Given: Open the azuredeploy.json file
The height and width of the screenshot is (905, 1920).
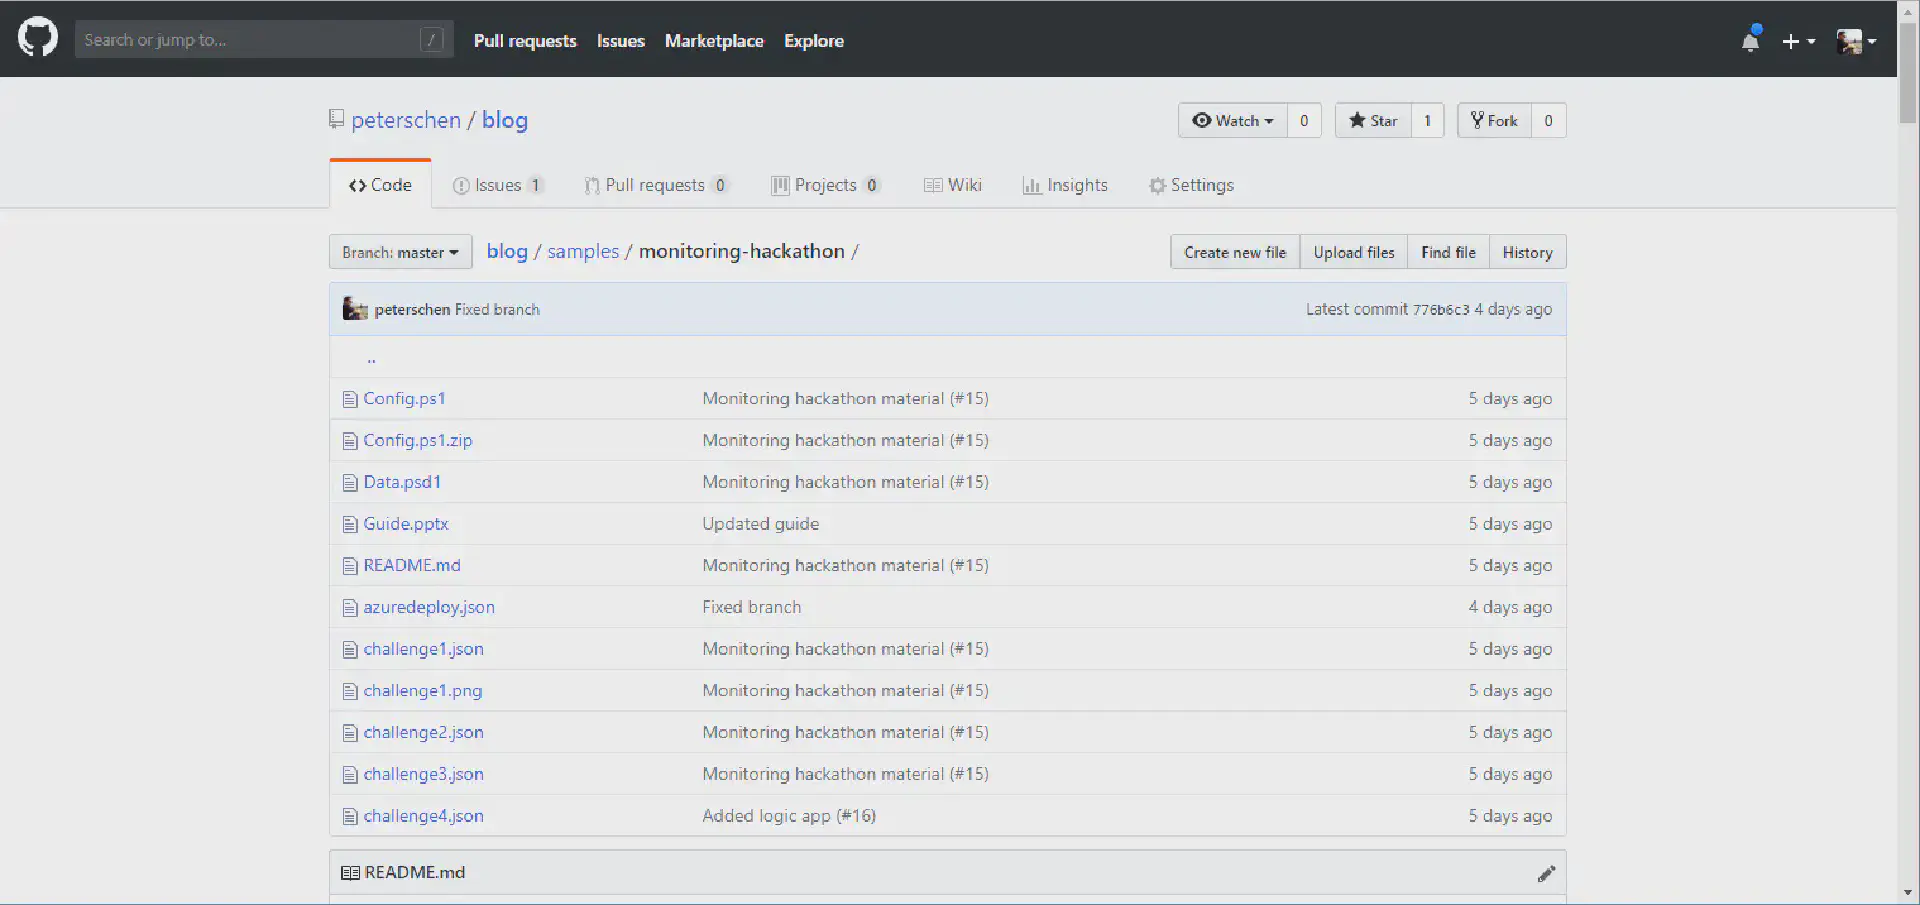Looking at the screenshot, I should pyautogui.click(x=429, y=608).
